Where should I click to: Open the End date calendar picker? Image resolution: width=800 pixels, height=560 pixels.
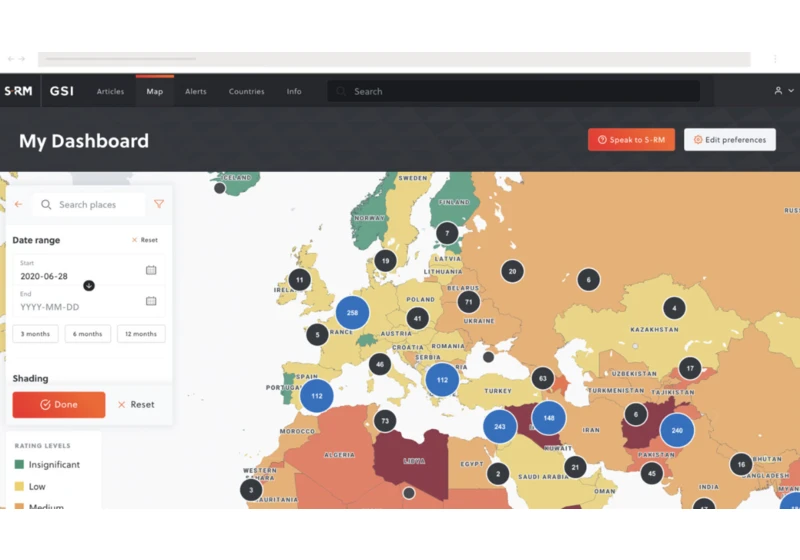point(151,301)
